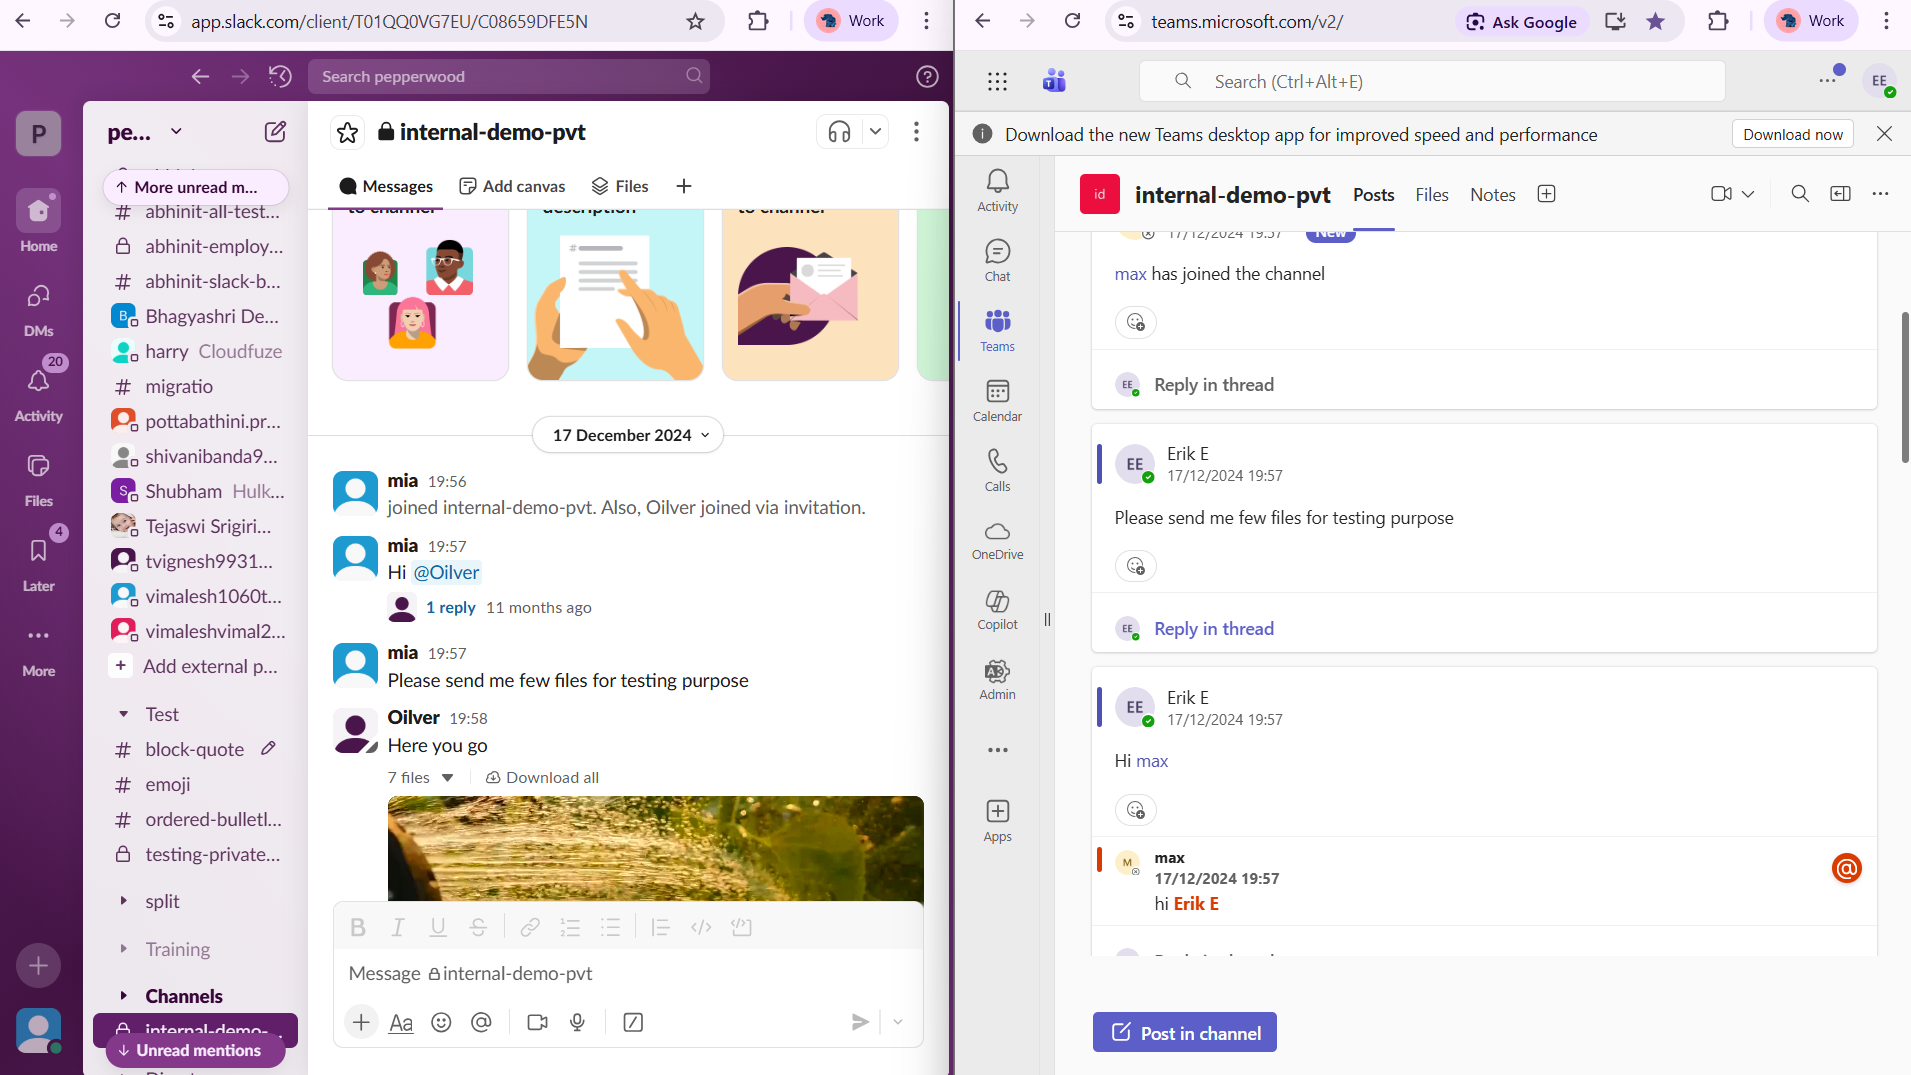
Task: Open the emoji picker in the Slack composer
Action: pyautogui.click(x=441, y=1022)
